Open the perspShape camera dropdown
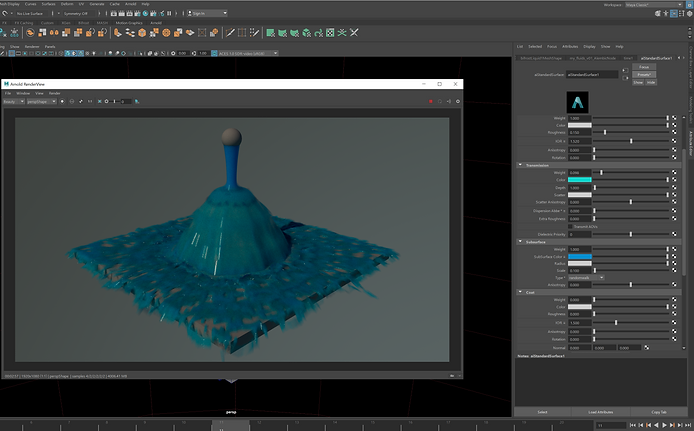694x431 pixels. tap(42, 101)
